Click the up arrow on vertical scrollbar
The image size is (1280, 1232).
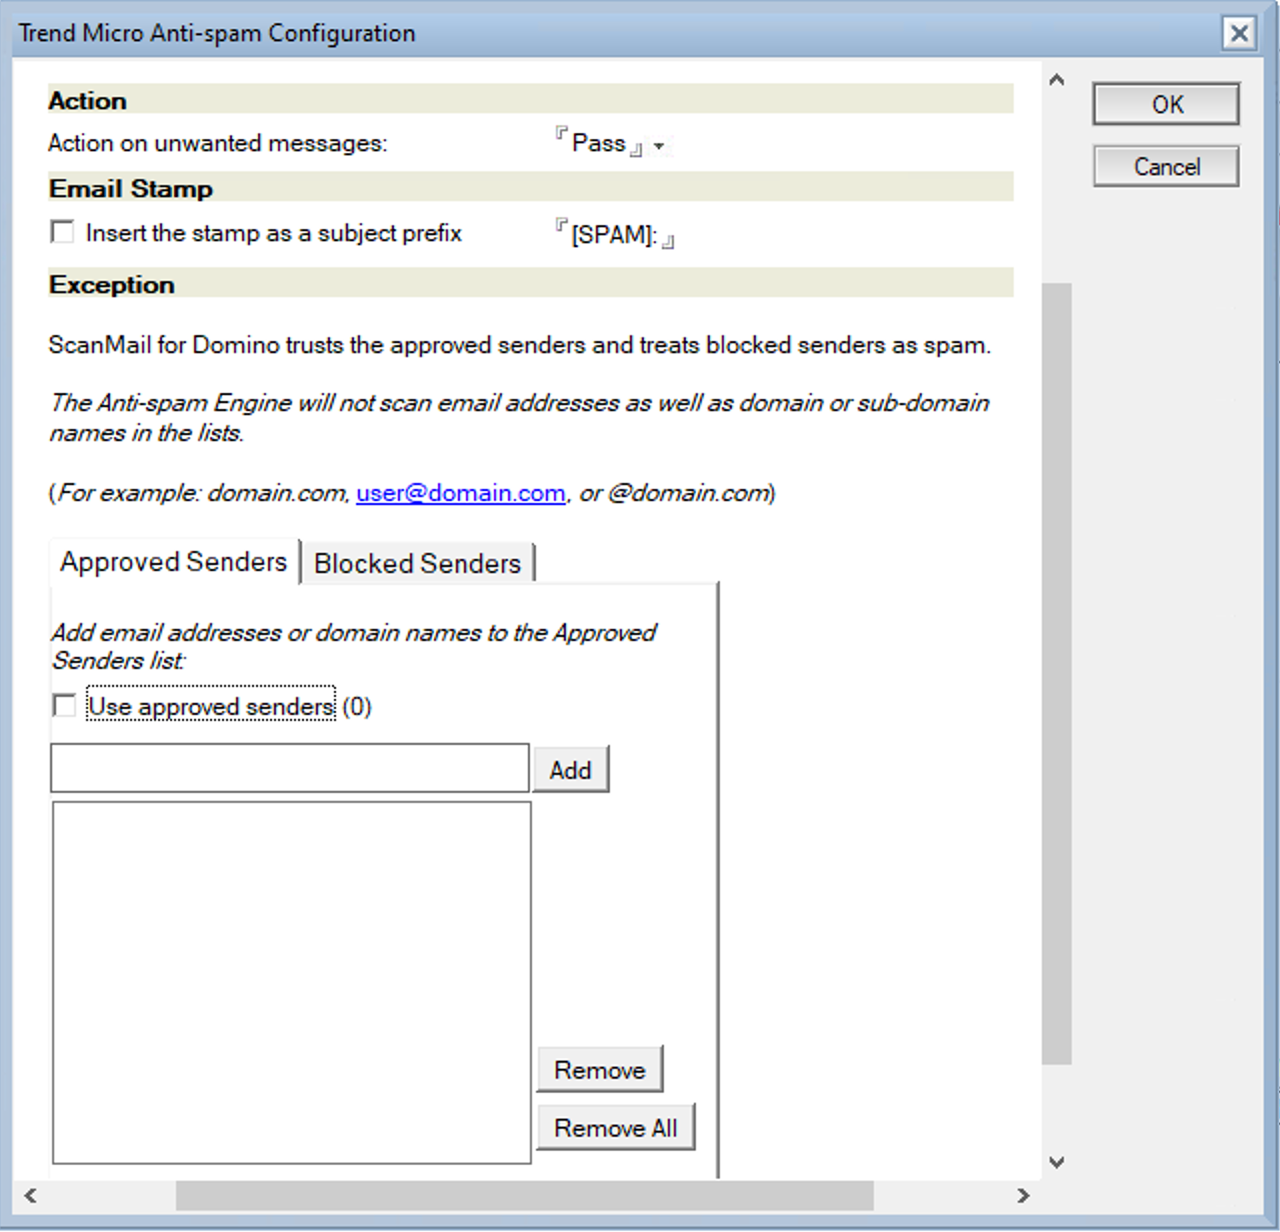pyautogui.click(x=1057, y=79)
